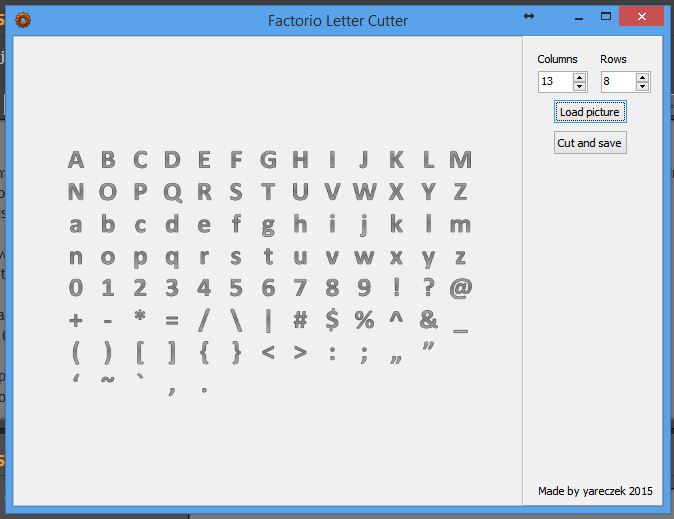
Task: Click the opening parenthesis glyph
Action: [76, 353]
